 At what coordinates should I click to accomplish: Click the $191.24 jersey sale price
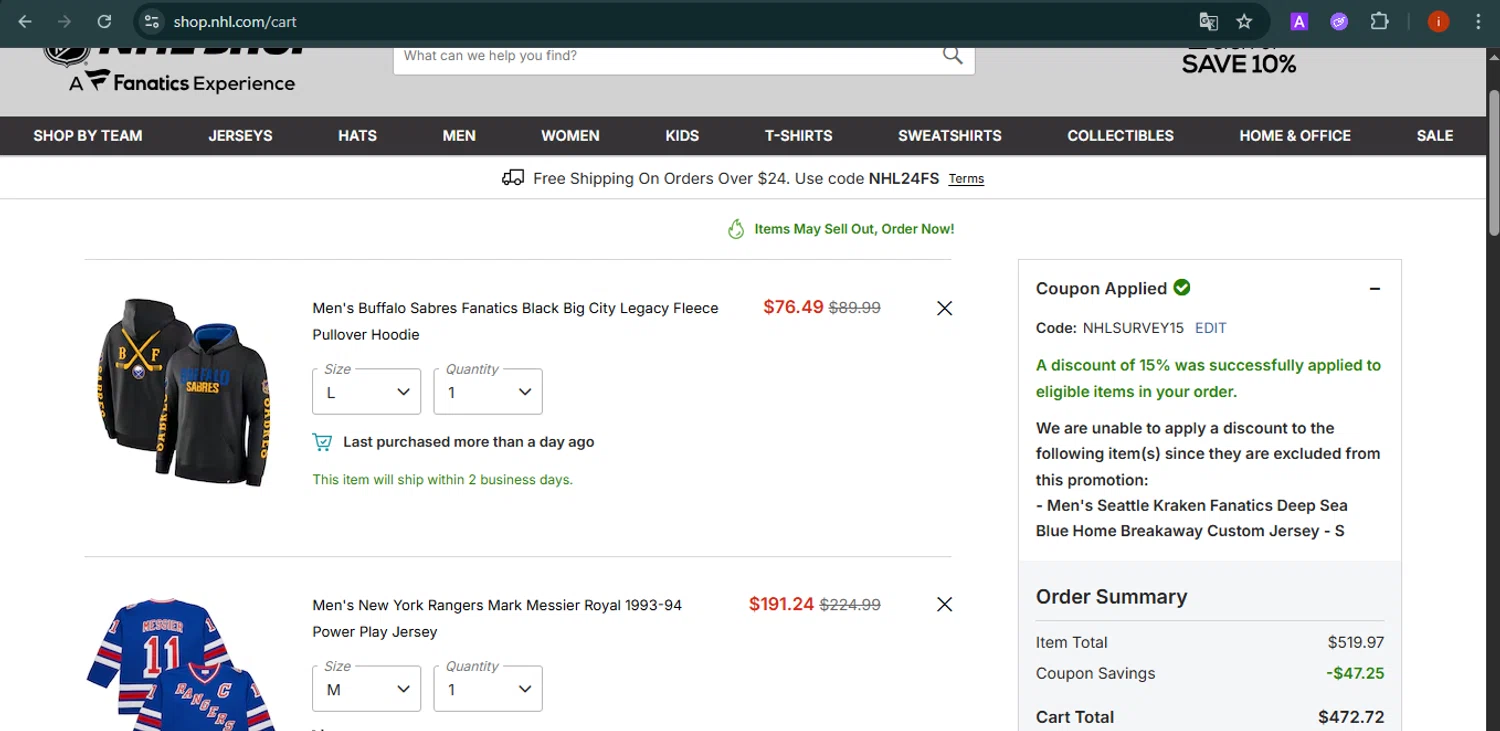click(781, 604)
